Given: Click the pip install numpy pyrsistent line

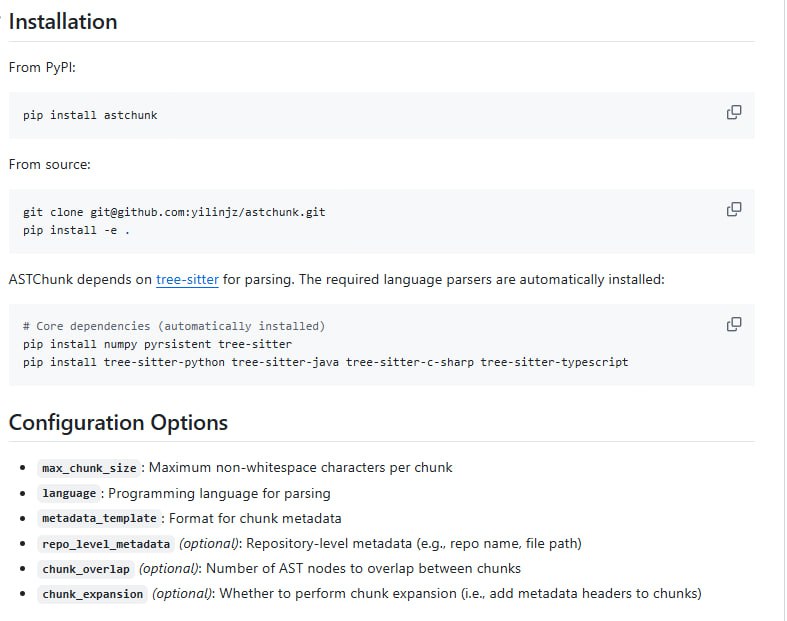Looking at the screenshot, I should coord(157,344).
